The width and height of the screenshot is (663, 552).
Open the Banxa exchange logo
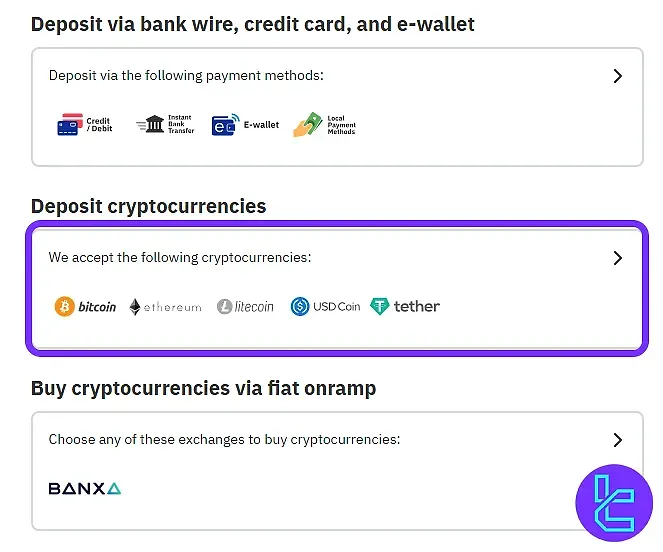click(x=85, y=489)
